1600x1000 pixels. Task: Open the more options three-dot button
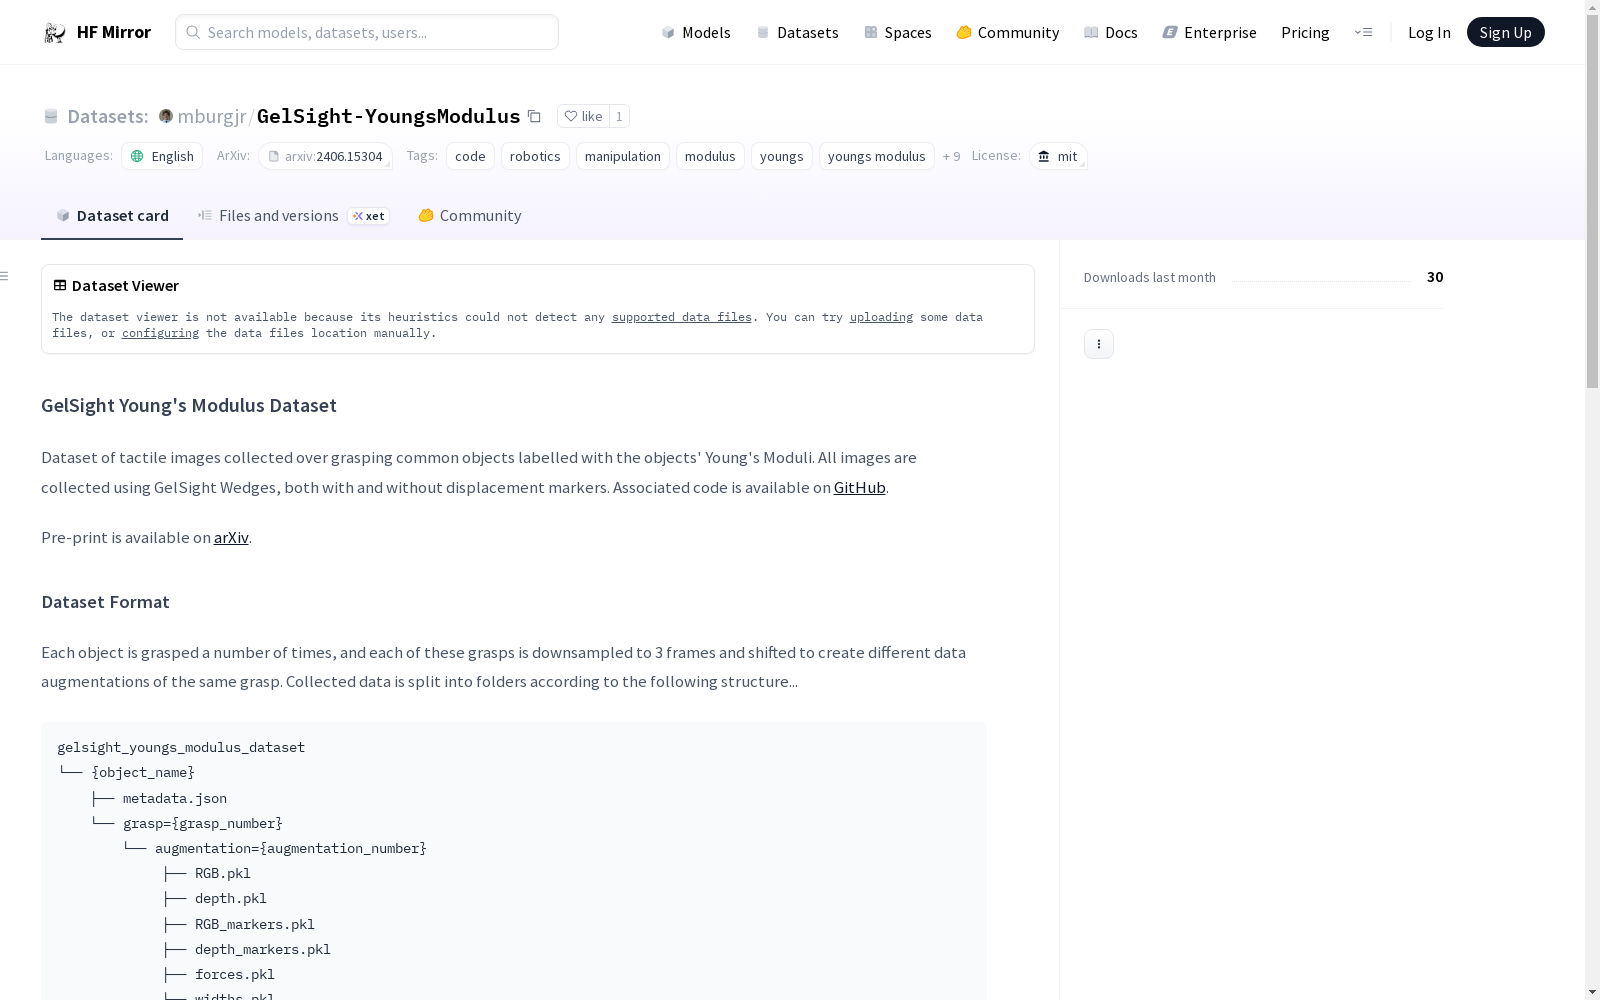1099,344
